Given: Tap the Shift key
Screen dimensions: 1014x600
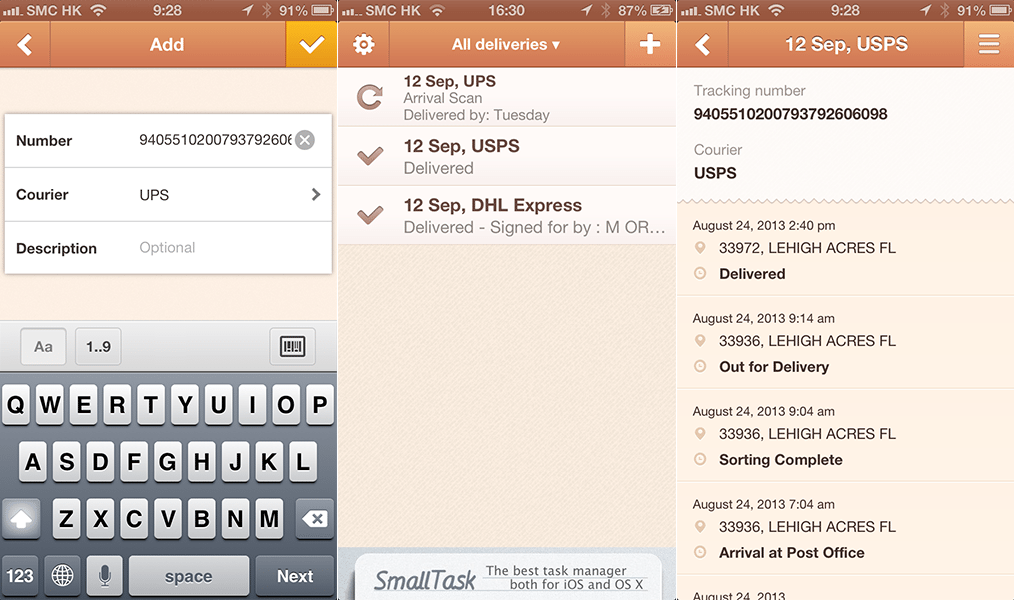Looking at the screenshot, I should coord(21,519).
